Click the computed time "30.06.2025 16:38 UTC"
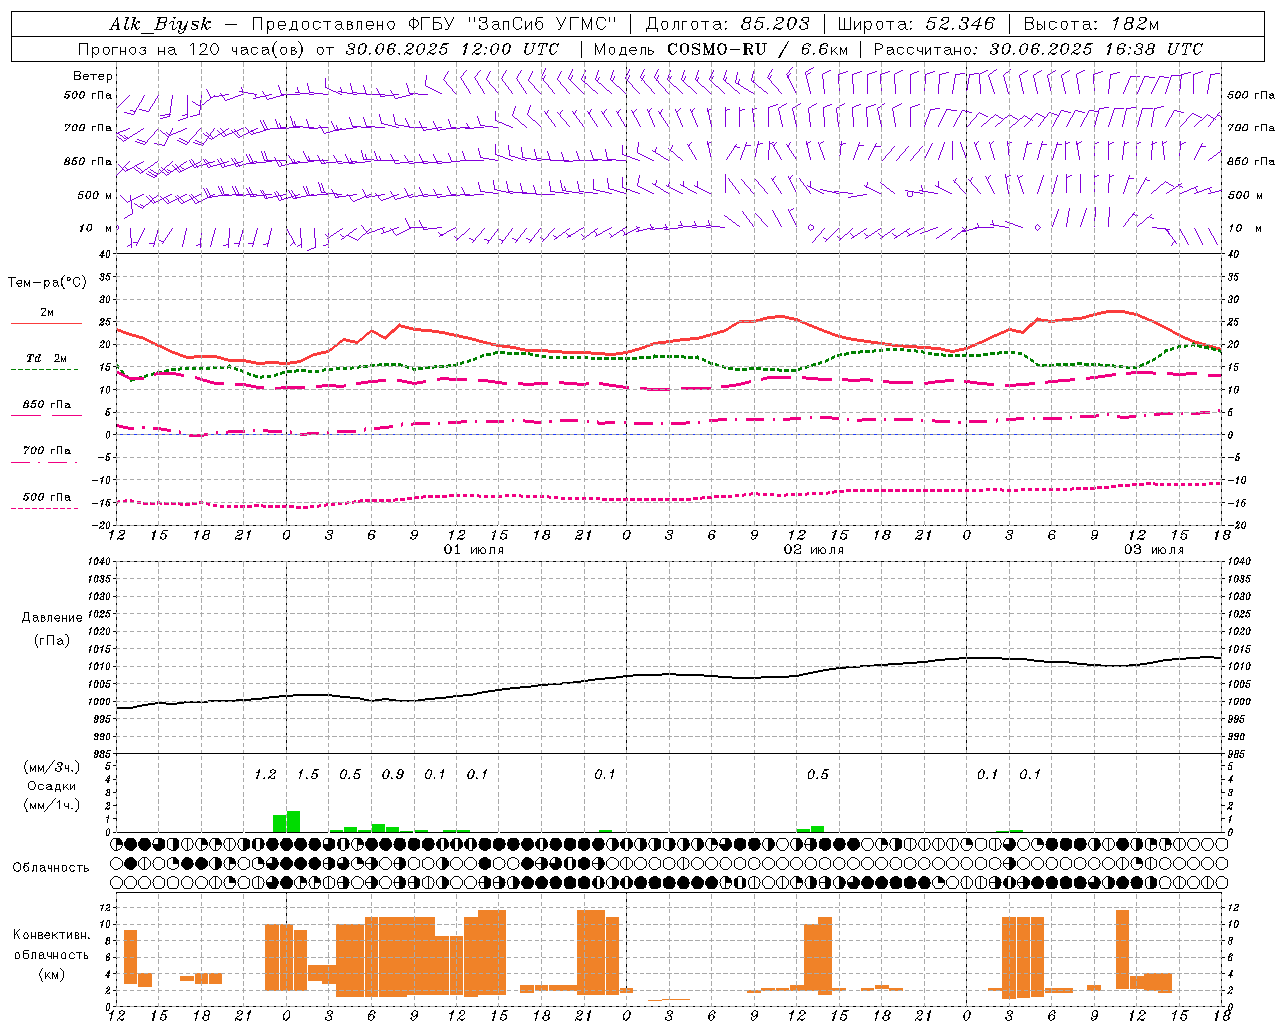This screenshot has width=1280, height=1024. click(1096, 49)
